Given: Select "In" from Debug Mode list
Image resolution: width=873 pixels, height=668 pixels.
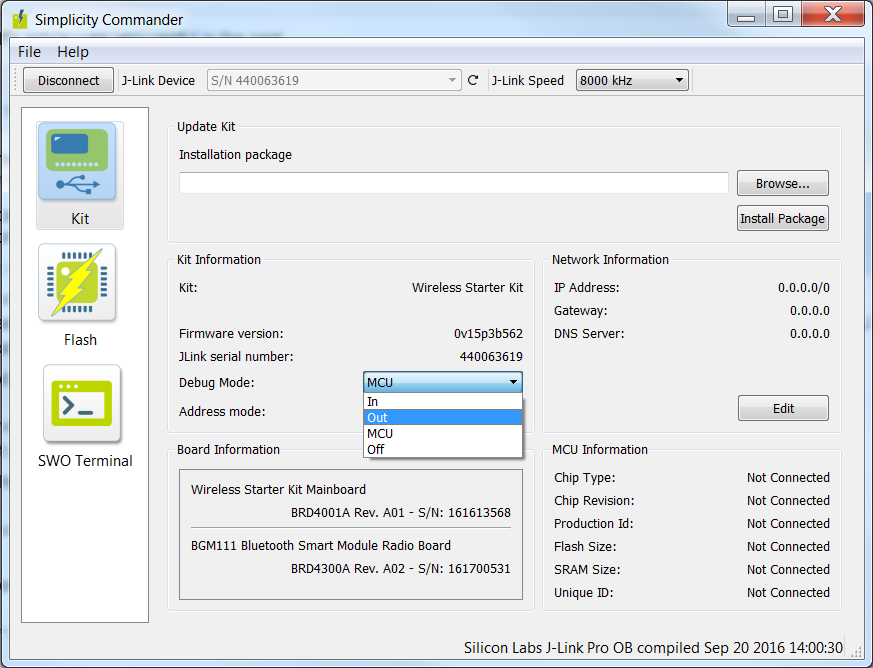Looking at the screenshot, I should tap(442, 401).
